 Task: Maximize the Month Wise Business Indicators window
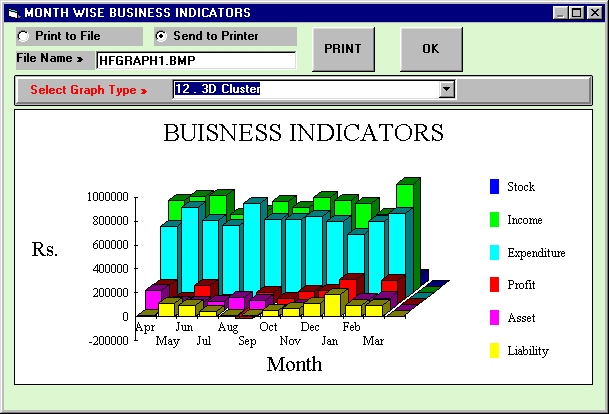pyautogui.click(x=576, y=13)
